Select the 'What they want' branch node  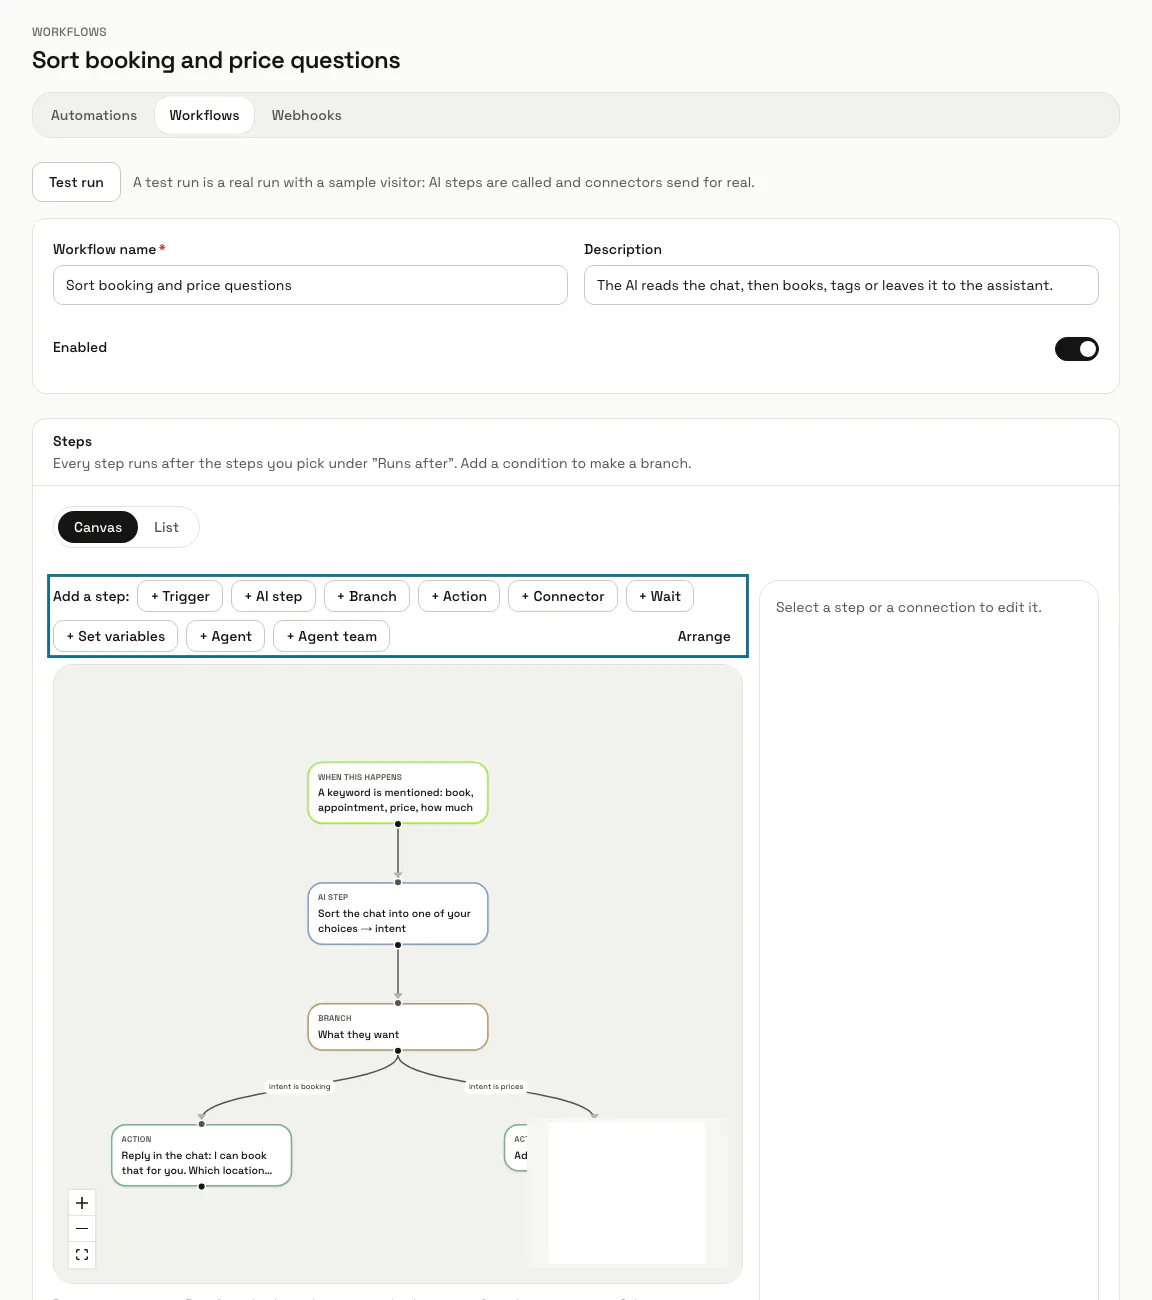(398, 1027)
